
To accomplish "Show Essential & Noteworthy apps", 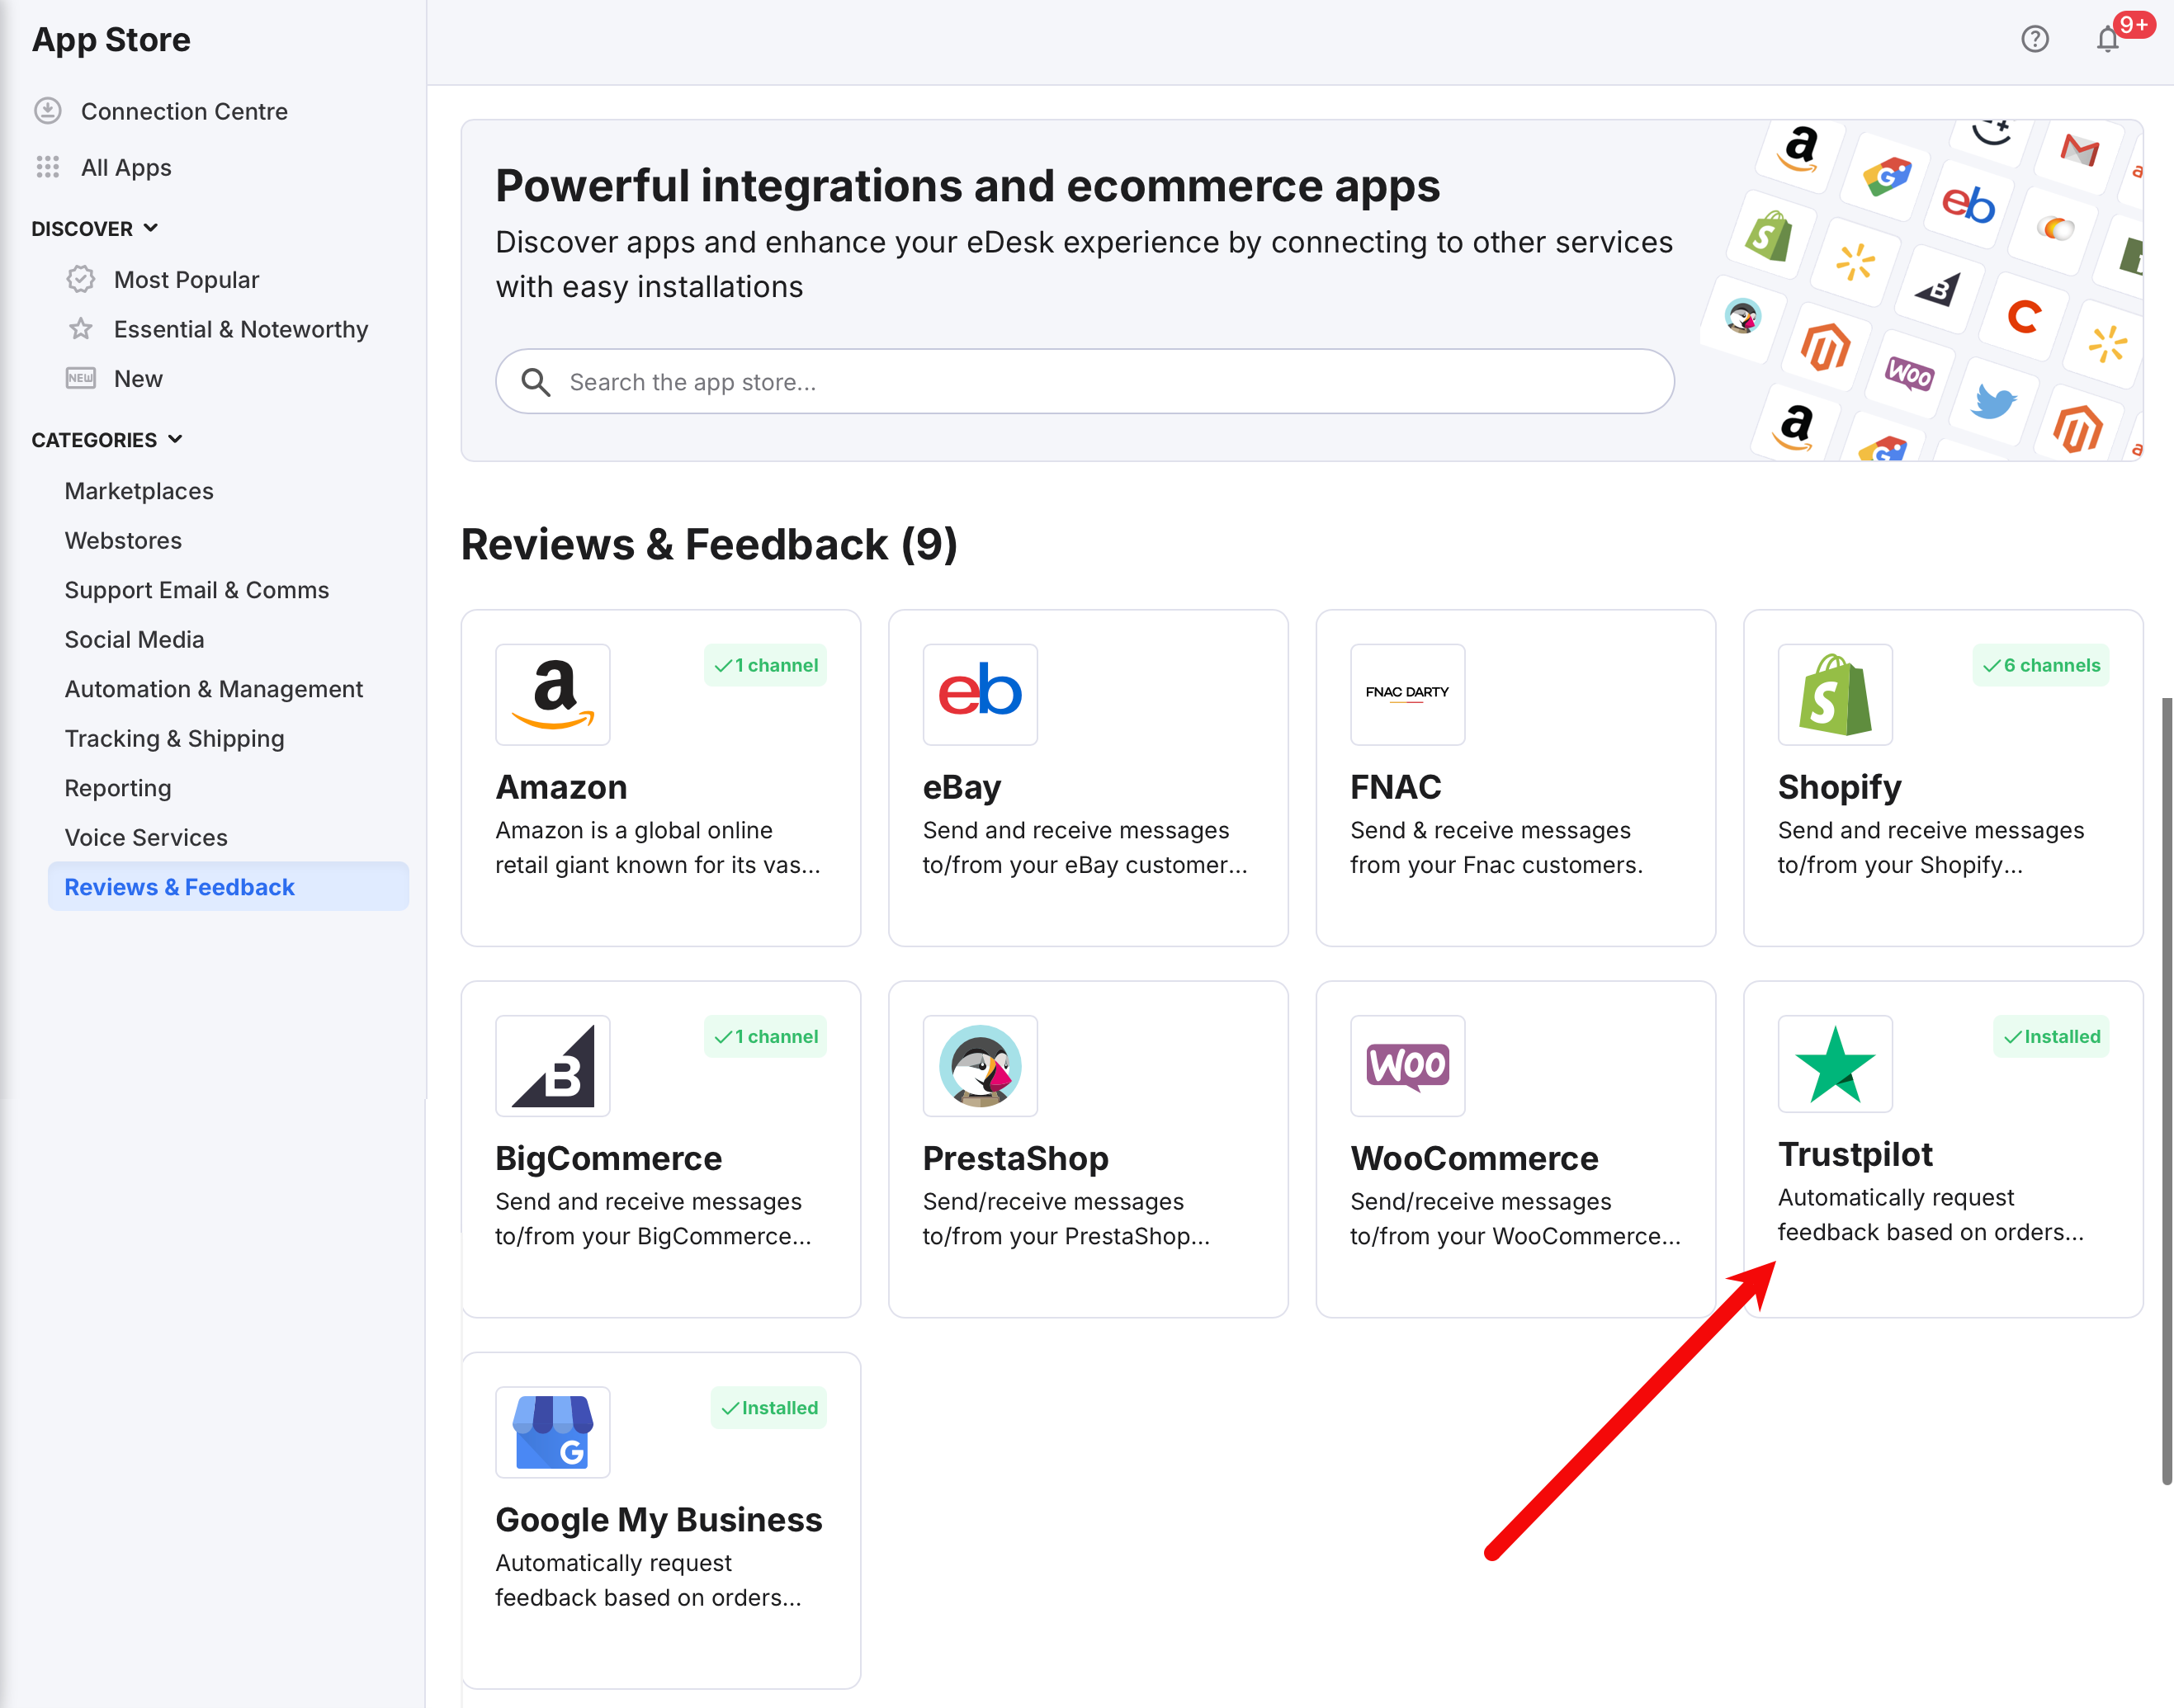I will [x=241, y=329].
